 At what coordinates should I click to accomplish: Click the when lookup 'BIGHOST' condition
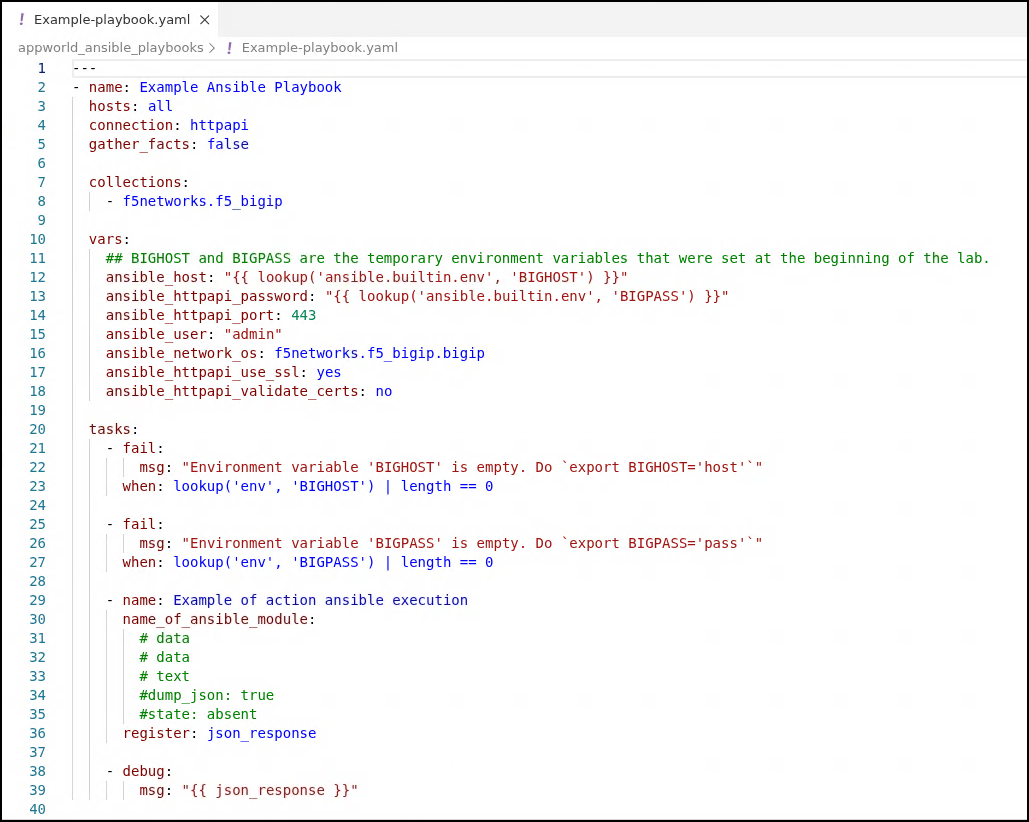pyautogui.click(x=333, y=487)
